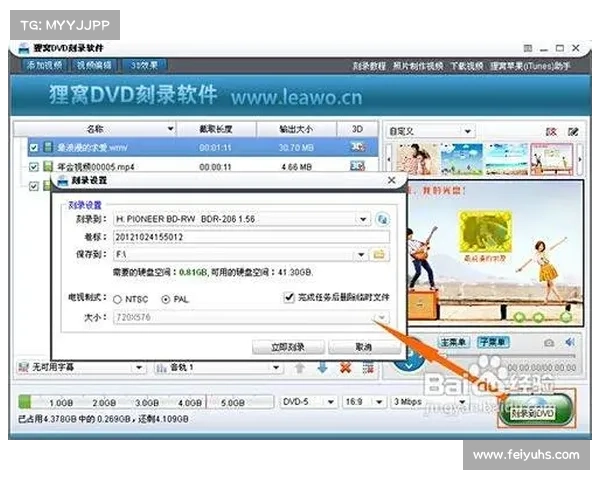Click the menu template edit pencil icon

click(573, 132)
